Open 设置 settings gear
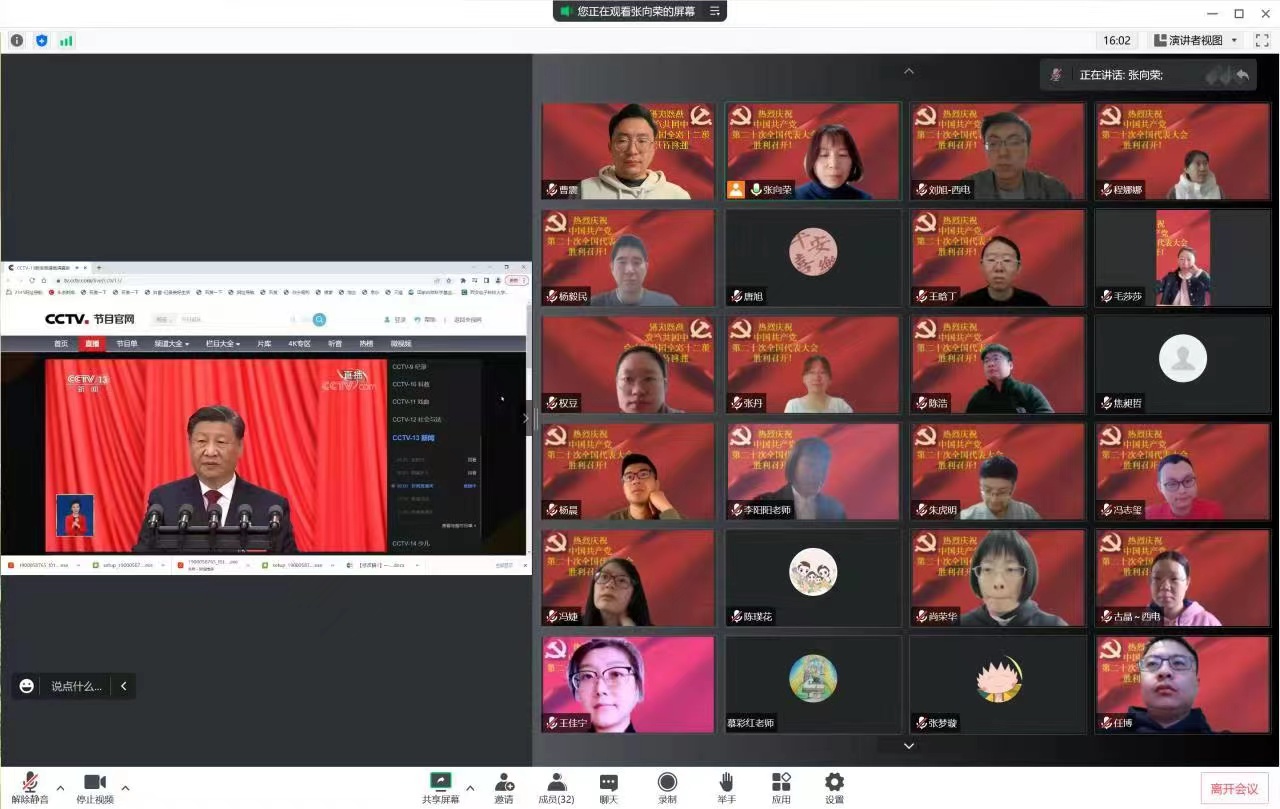1280x809 pixels. click(834, 787)
